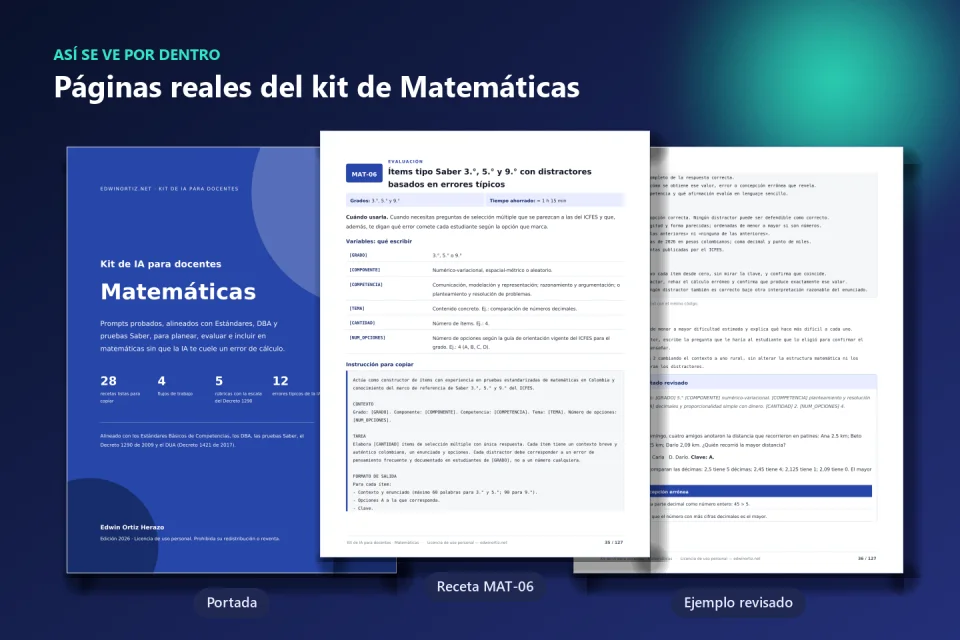
Task: Click the 'opción errónea' blue table header
Action: (x=761, y=491)
